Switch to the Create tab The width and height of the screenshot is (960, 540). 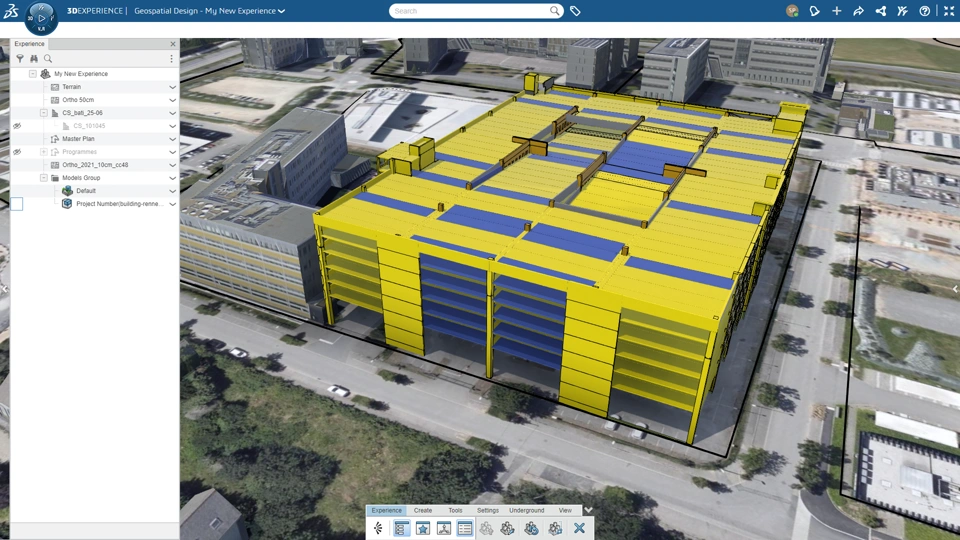(422, 510)
